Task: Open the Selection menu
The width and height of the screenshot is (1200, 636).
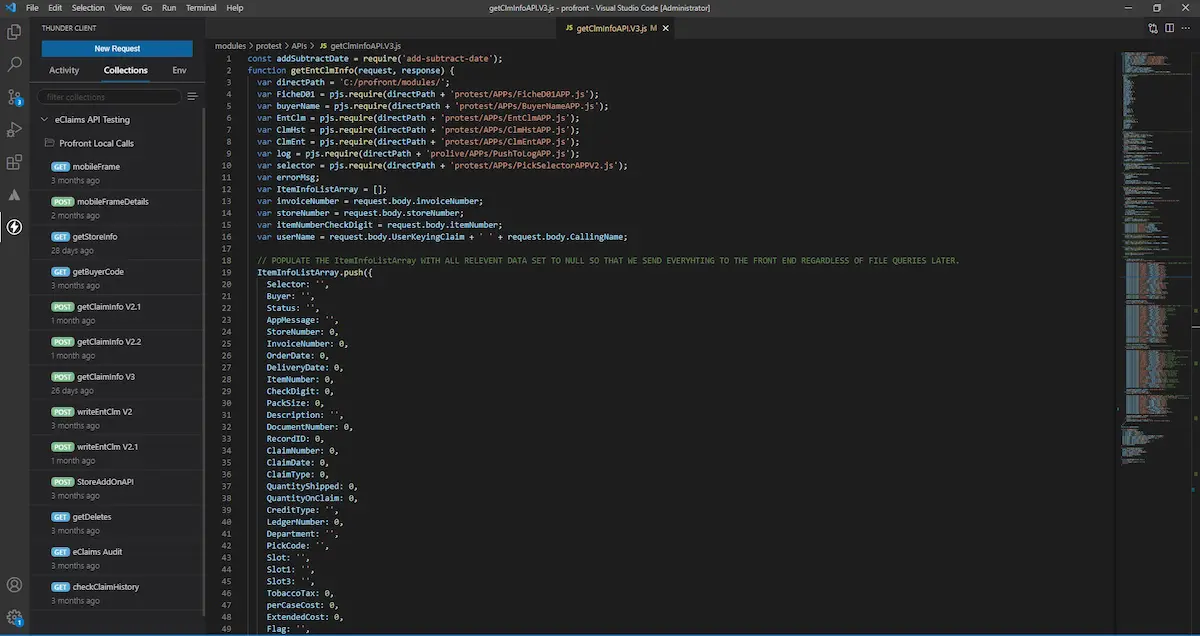Action: pos(88,7)
